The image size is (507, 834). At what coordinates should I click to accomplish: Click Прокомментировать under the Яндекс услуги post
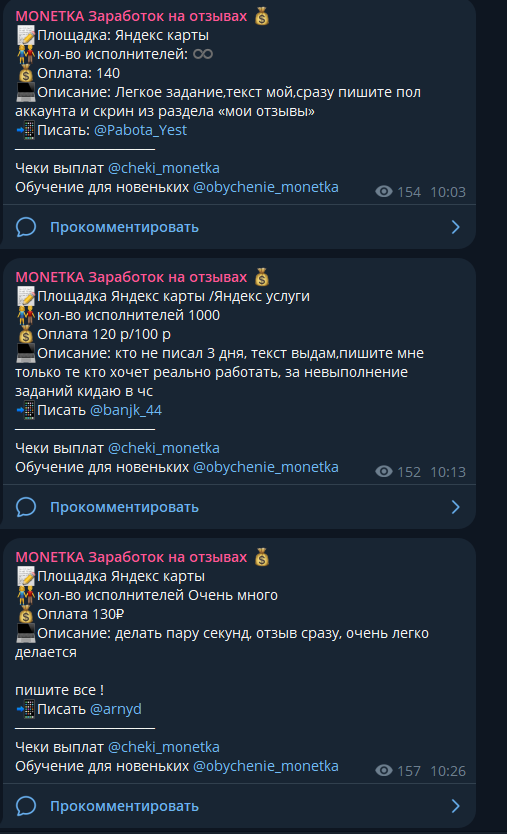(124, 507)
